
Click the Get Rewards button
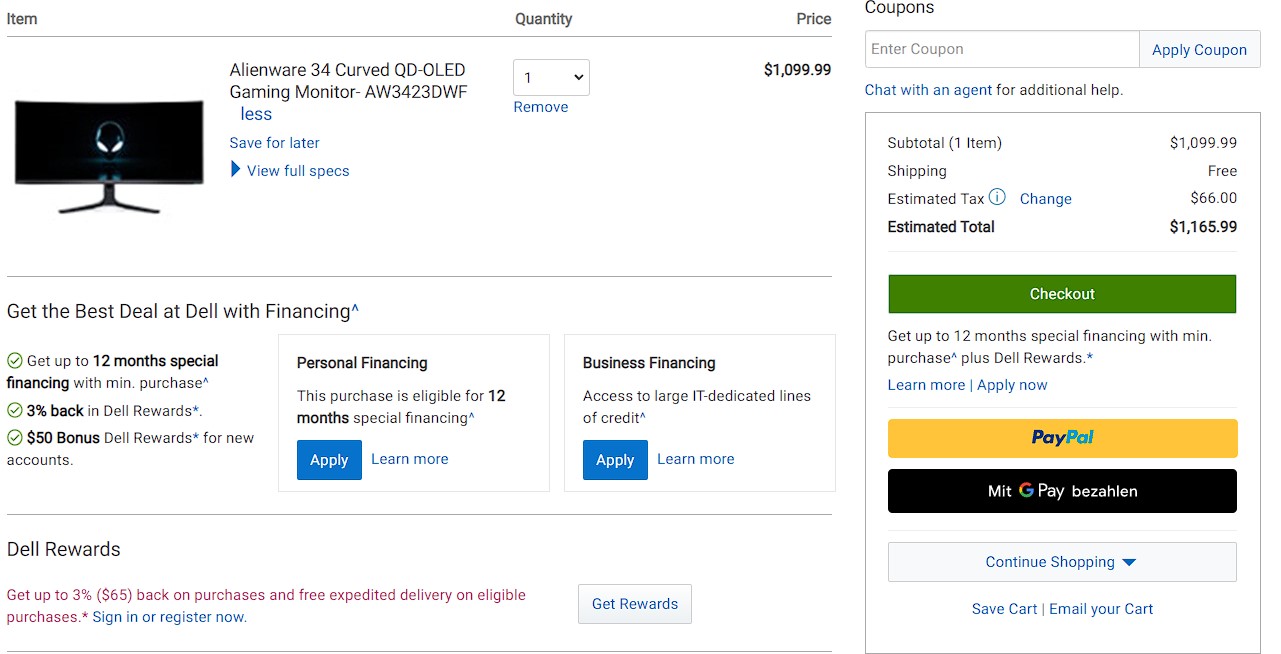click(x=635, y=604)
